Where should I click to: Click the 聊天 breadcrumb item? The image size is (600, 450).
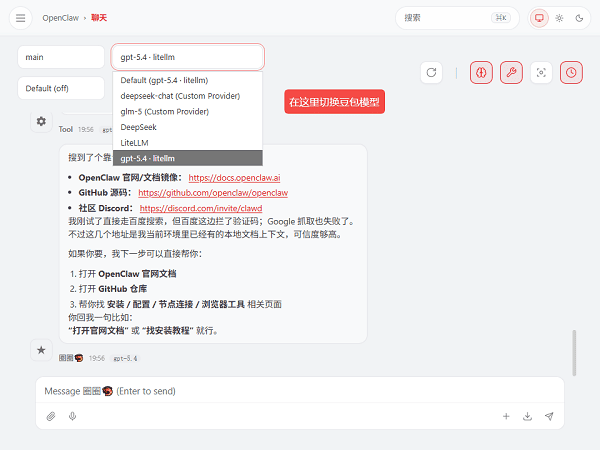point(99,18)
